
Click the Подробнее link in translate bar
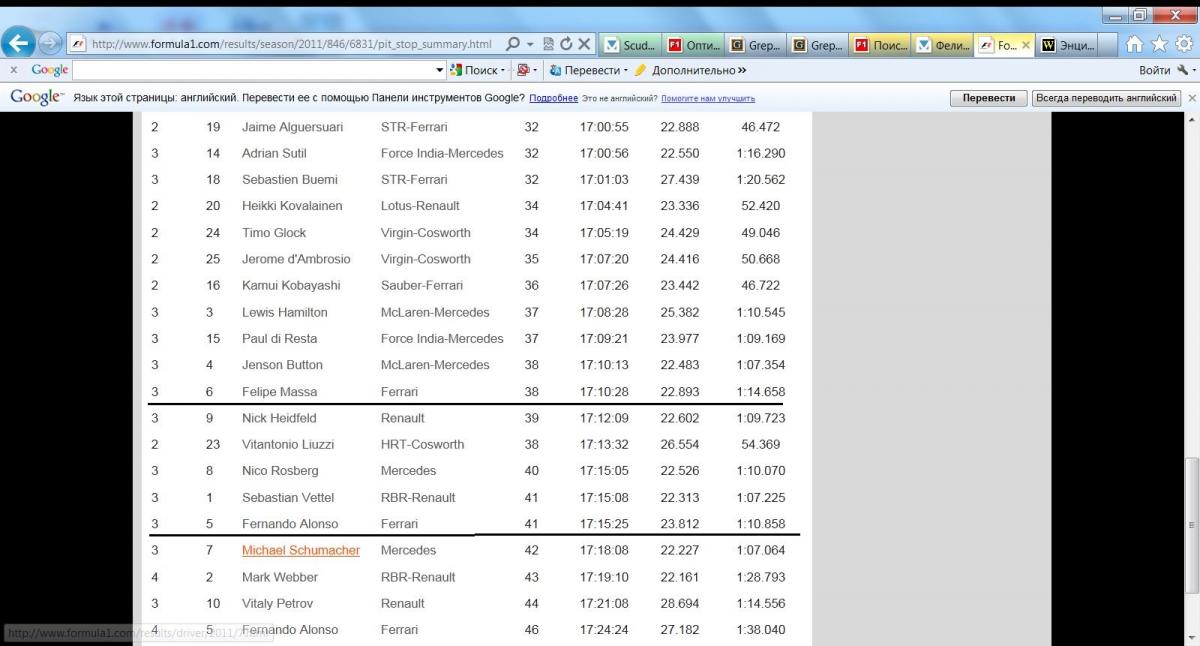click(553, 98)
